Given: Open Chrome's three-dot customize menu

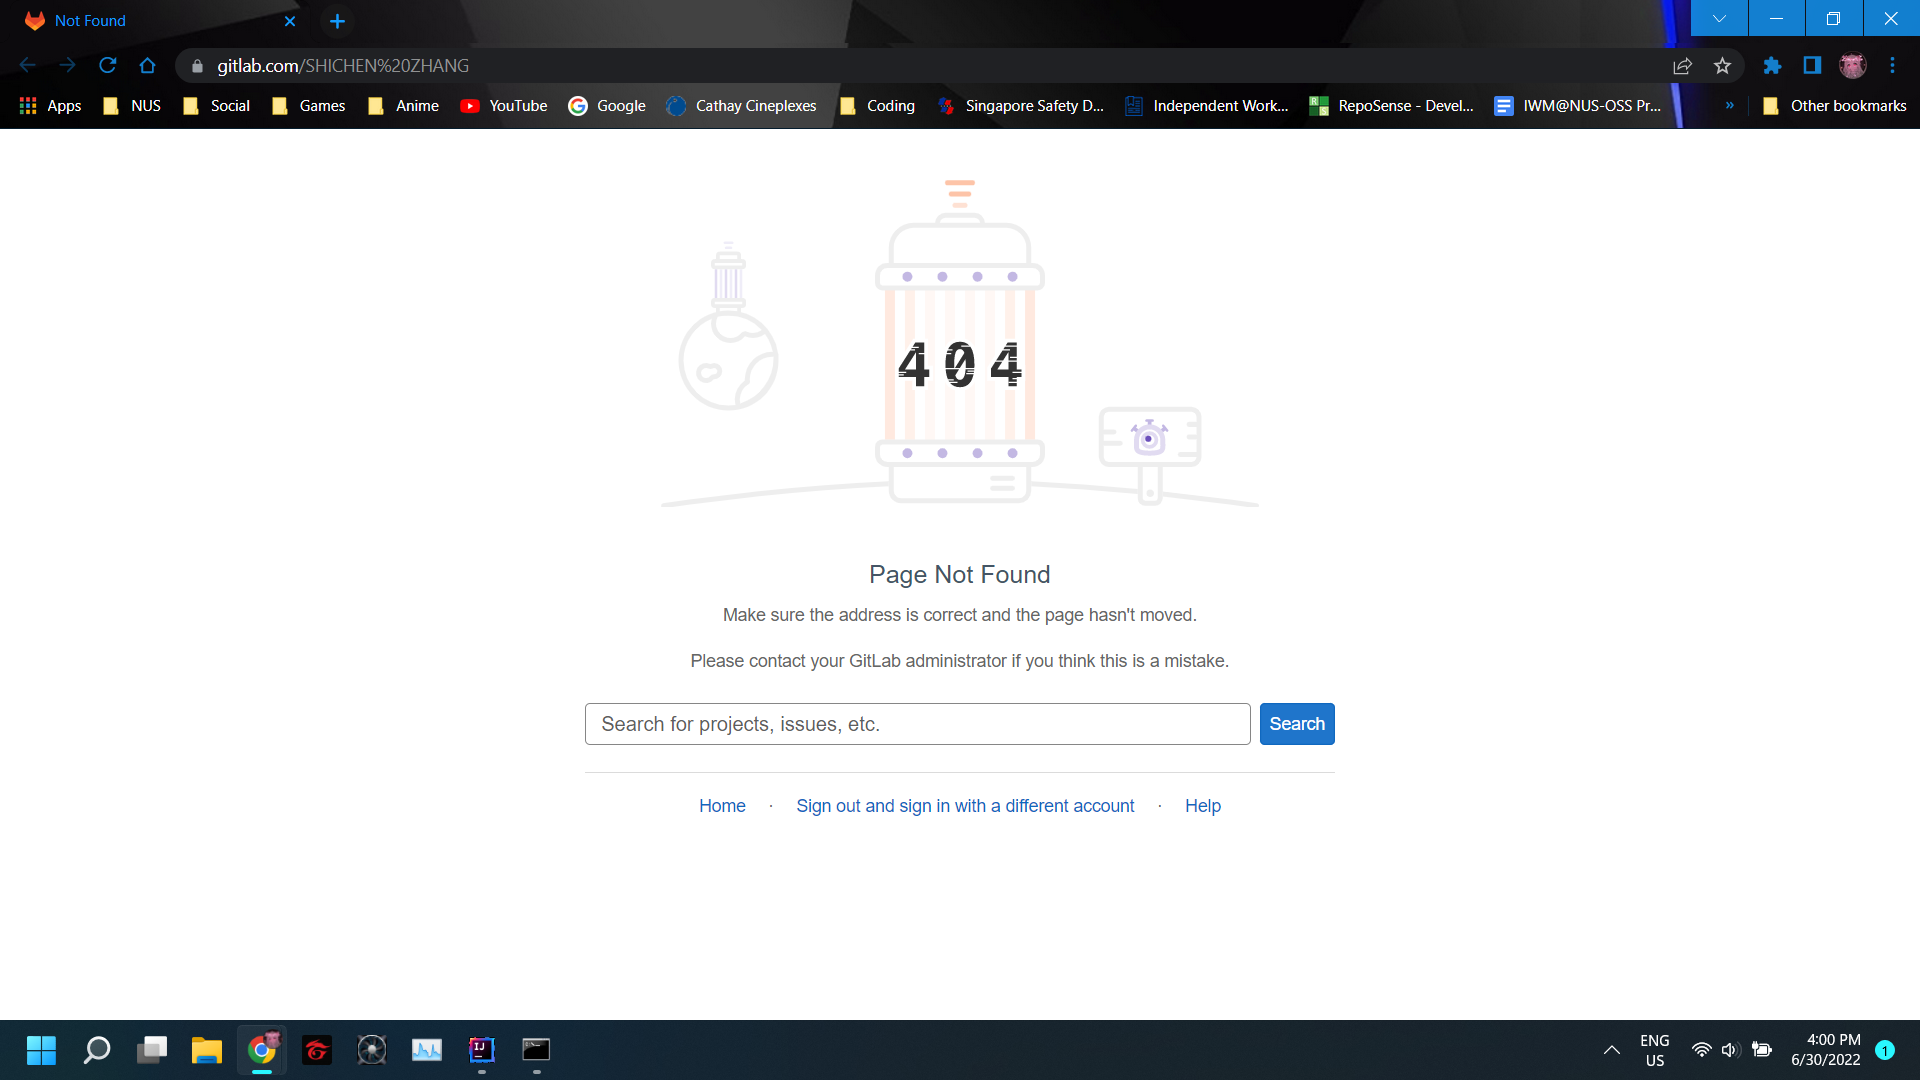Looking at the screenshot, I should click(1892, 65).
